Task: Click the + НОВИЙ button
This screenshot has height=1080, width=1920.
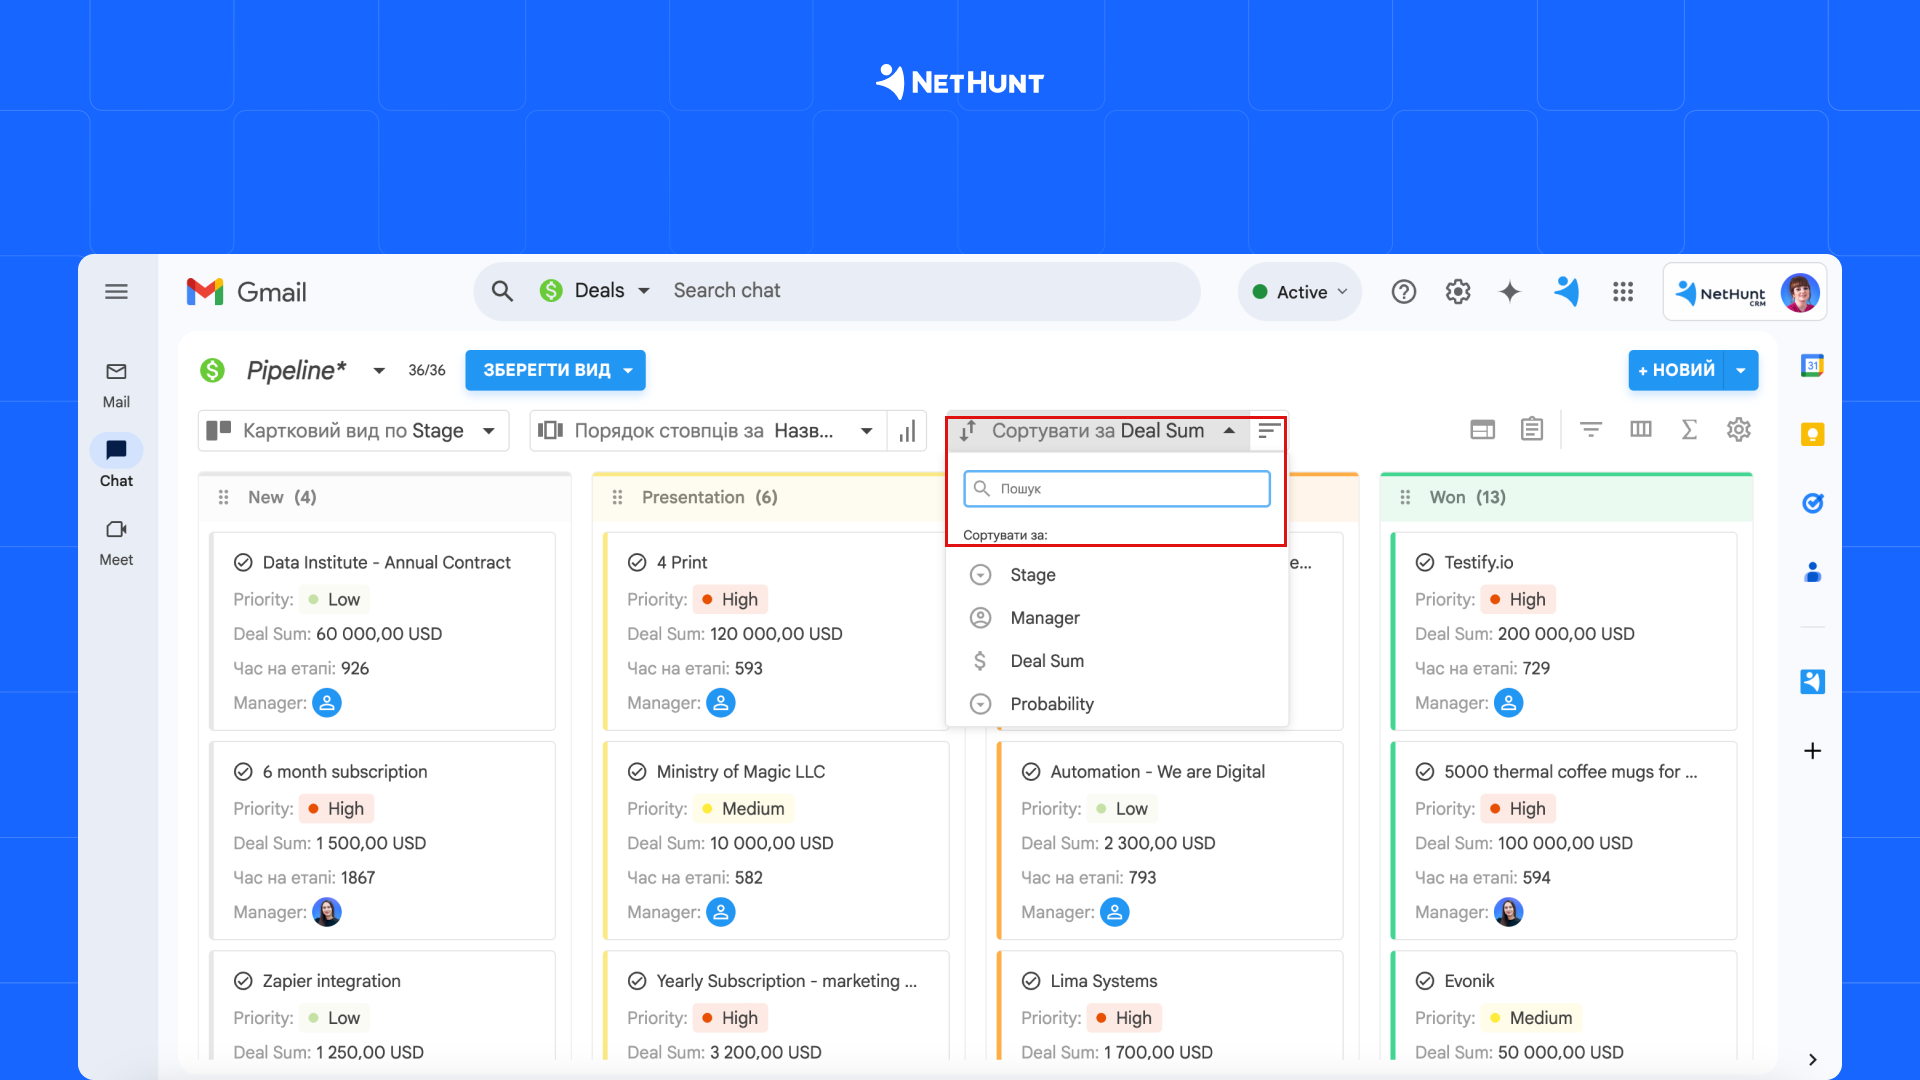Action: click(1677, 371)
